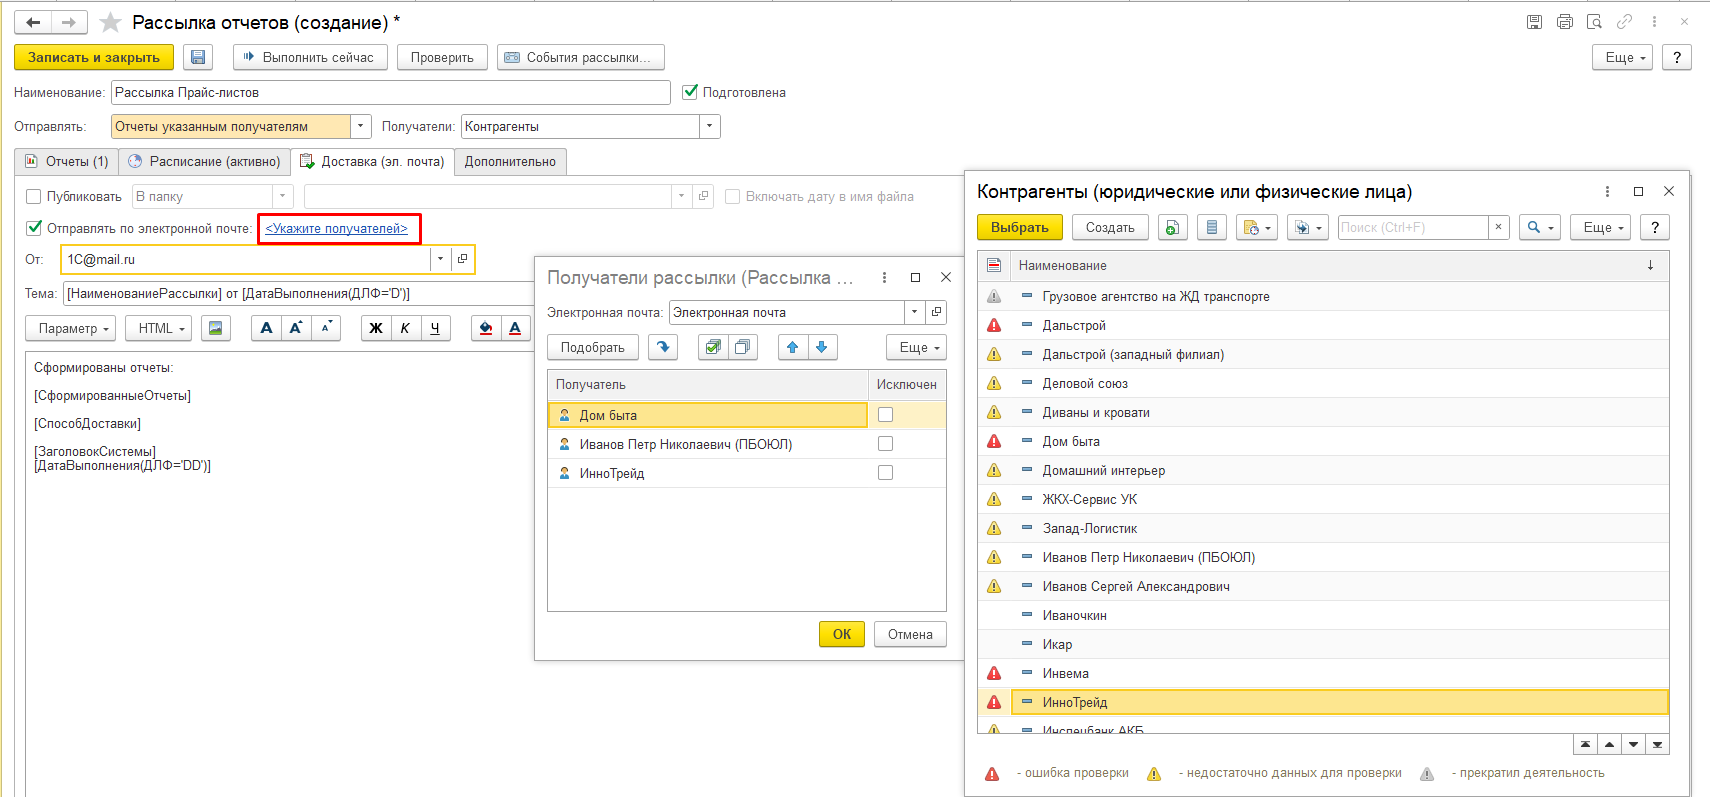Switch to Доставка (эл. почта) tab
The width and height of the screenshot is (1710, 797).
[372, 161]
